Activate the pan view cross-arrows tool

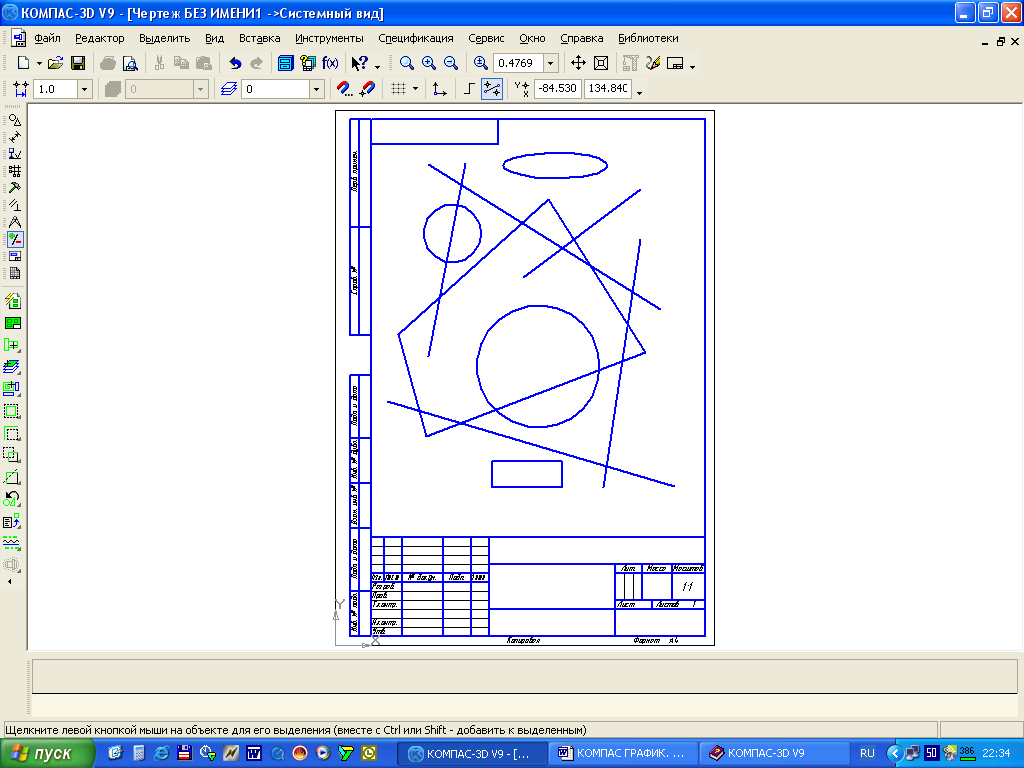click(578, 63)
